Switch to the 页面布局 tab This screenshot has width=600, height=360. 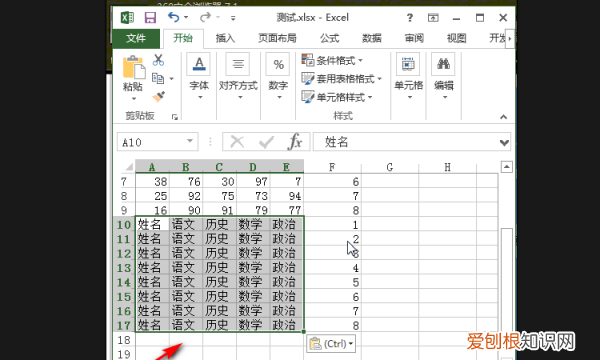(x=277, y=38)
